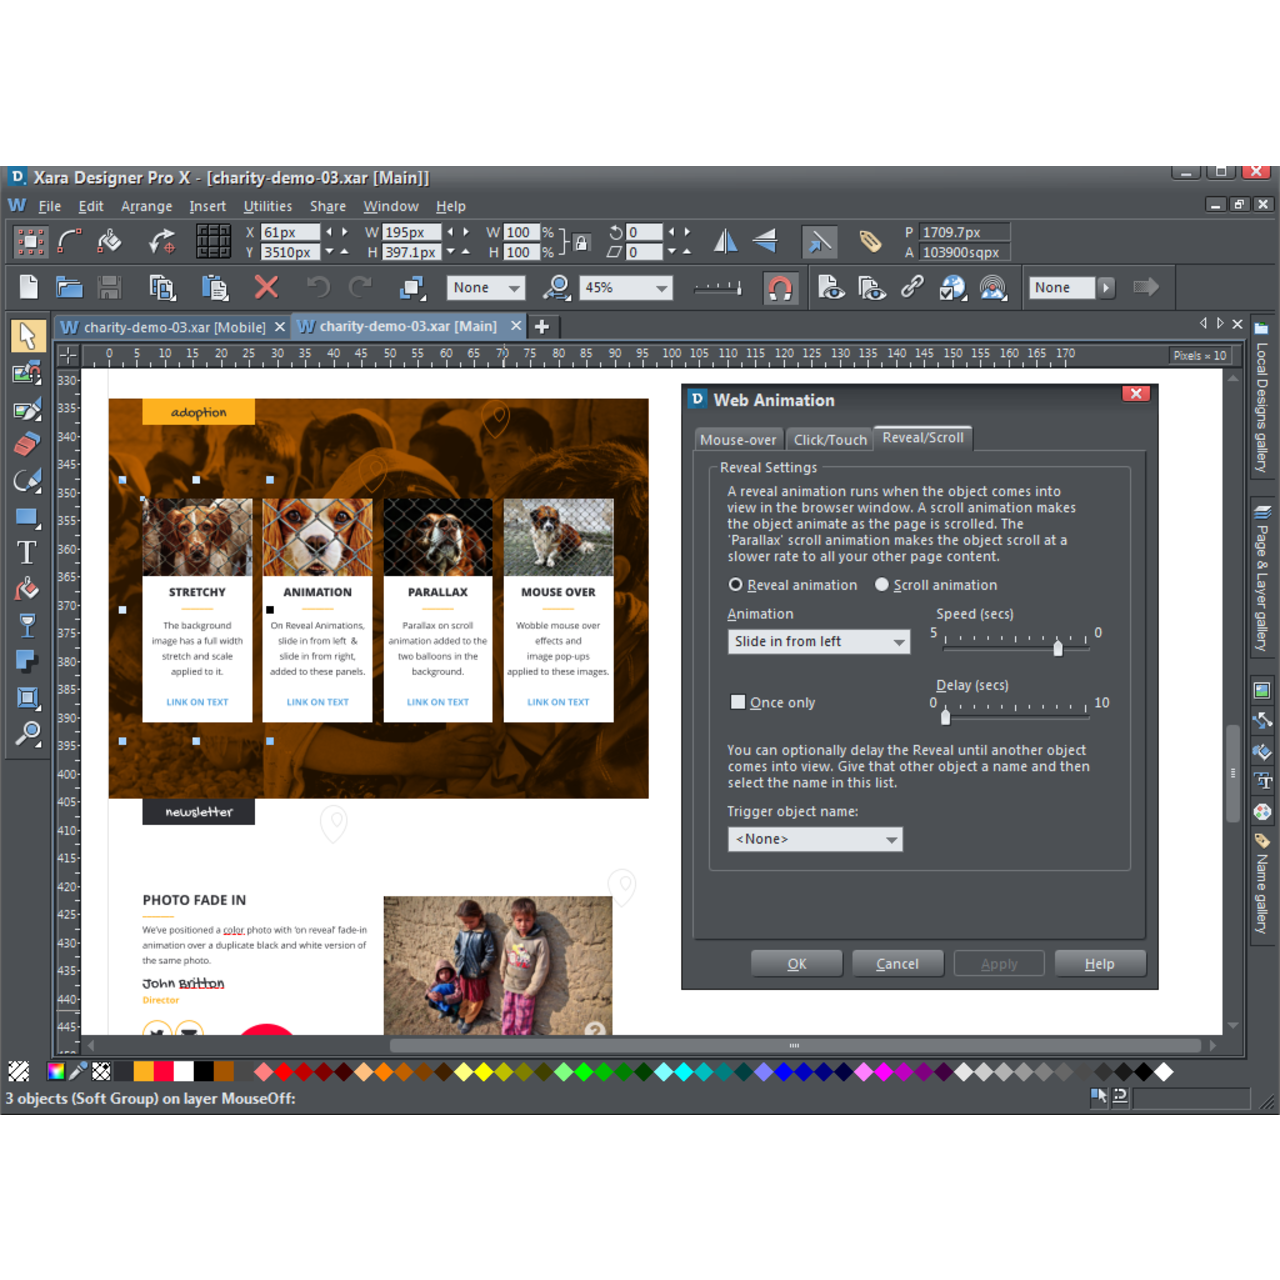
Task: Click the Help button
Action: click(1100, 963)
